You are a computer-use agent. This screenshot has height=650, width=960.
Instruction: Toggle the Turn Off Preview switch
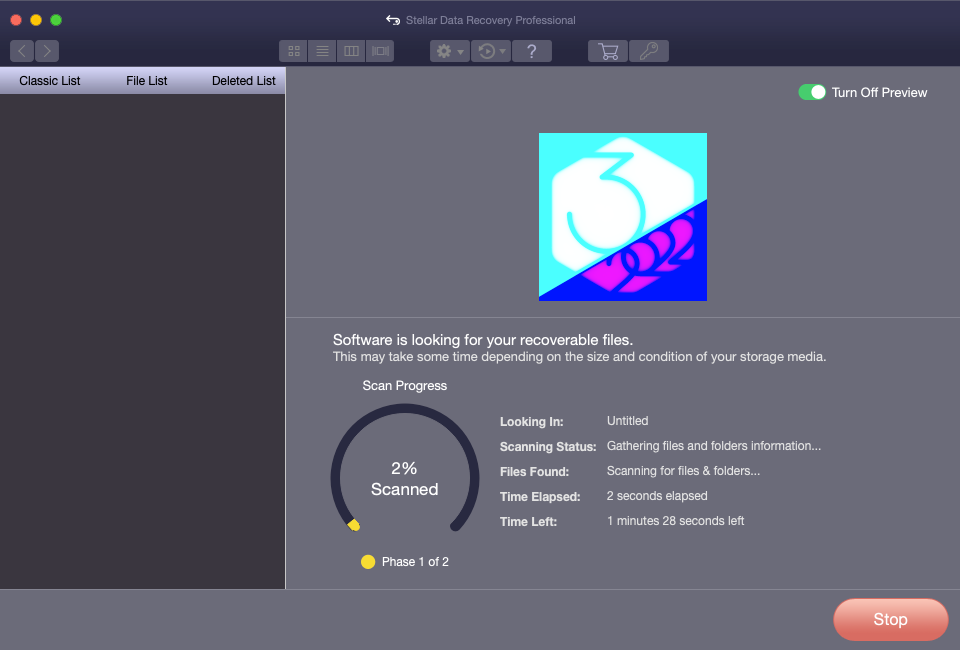click(x=812, y=92)
